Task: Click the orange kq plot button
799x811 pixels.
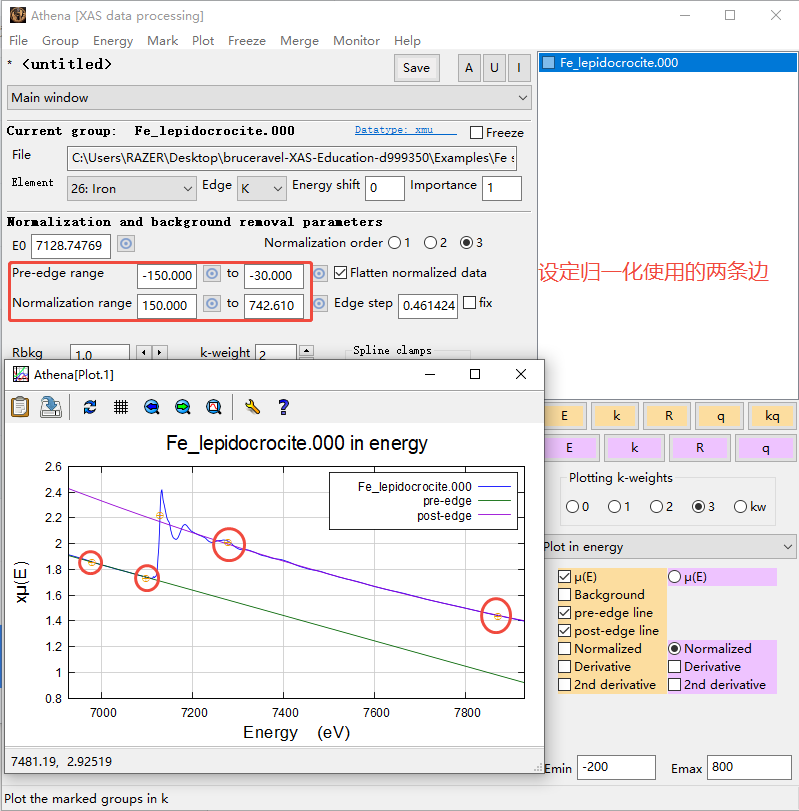Action: coord(771,416)
